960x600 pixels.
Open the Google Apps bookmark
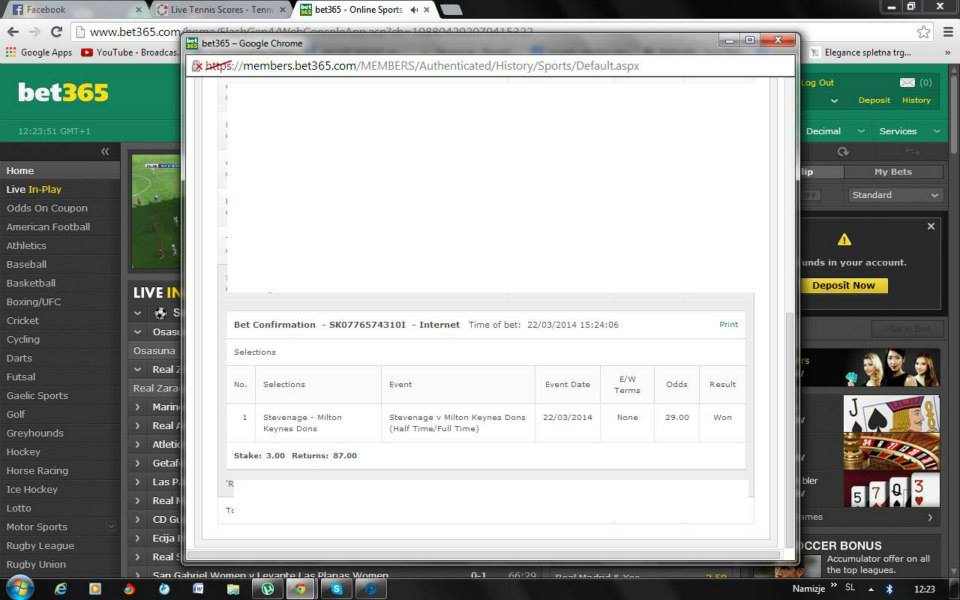point(39,53)
